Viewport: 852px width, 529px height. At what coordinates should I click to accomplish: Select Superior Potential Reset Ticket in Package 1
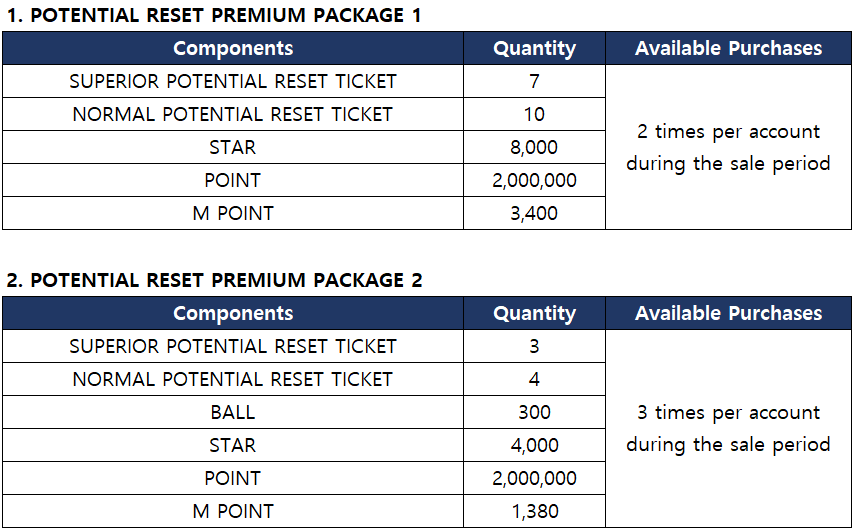pyautogui.click(x=233, y=81)
